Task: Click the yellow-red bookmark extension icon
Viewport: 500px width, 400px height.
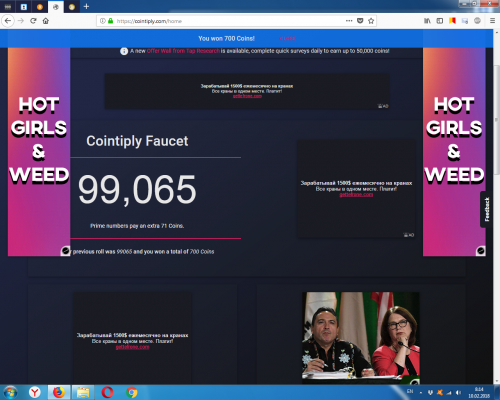Action: coord(452,21)
